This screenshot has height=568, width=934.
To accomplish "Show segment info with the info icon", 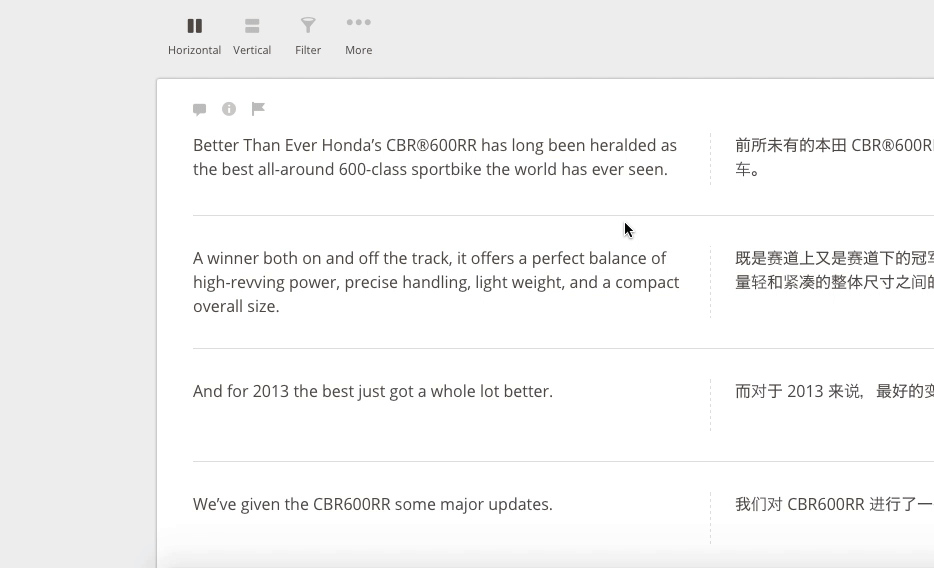I will pos(229,109).
